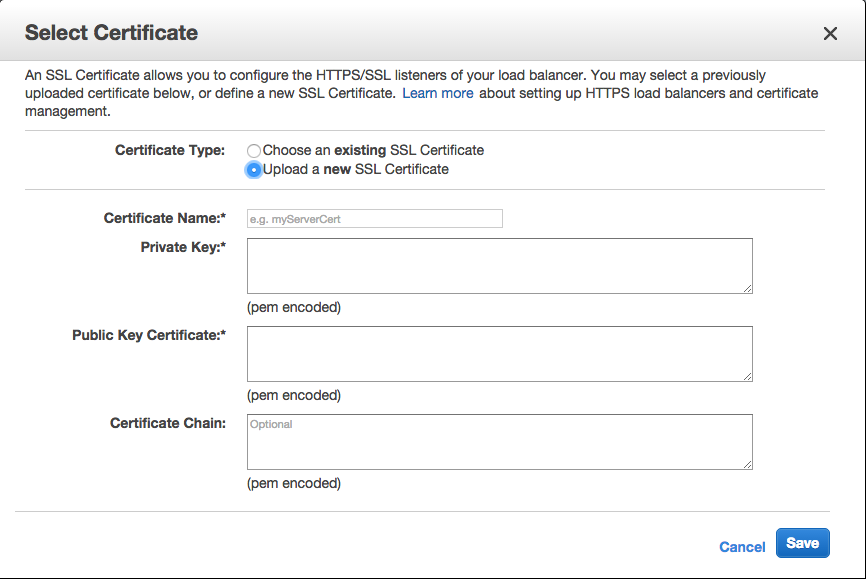This screenshot has width=866, height=579.
Task: Click the Certificate Name label
Action: 165,218
